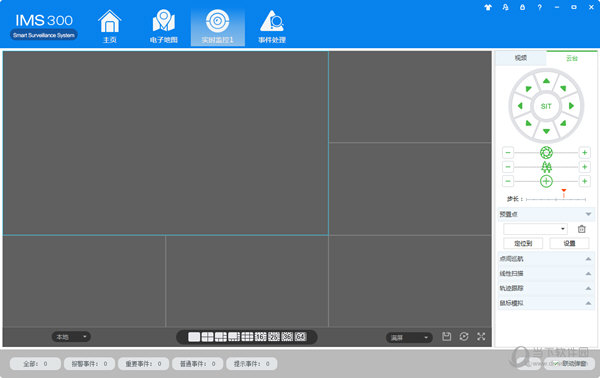
Task: Select the single-window layout
Action: click(194, 337)
